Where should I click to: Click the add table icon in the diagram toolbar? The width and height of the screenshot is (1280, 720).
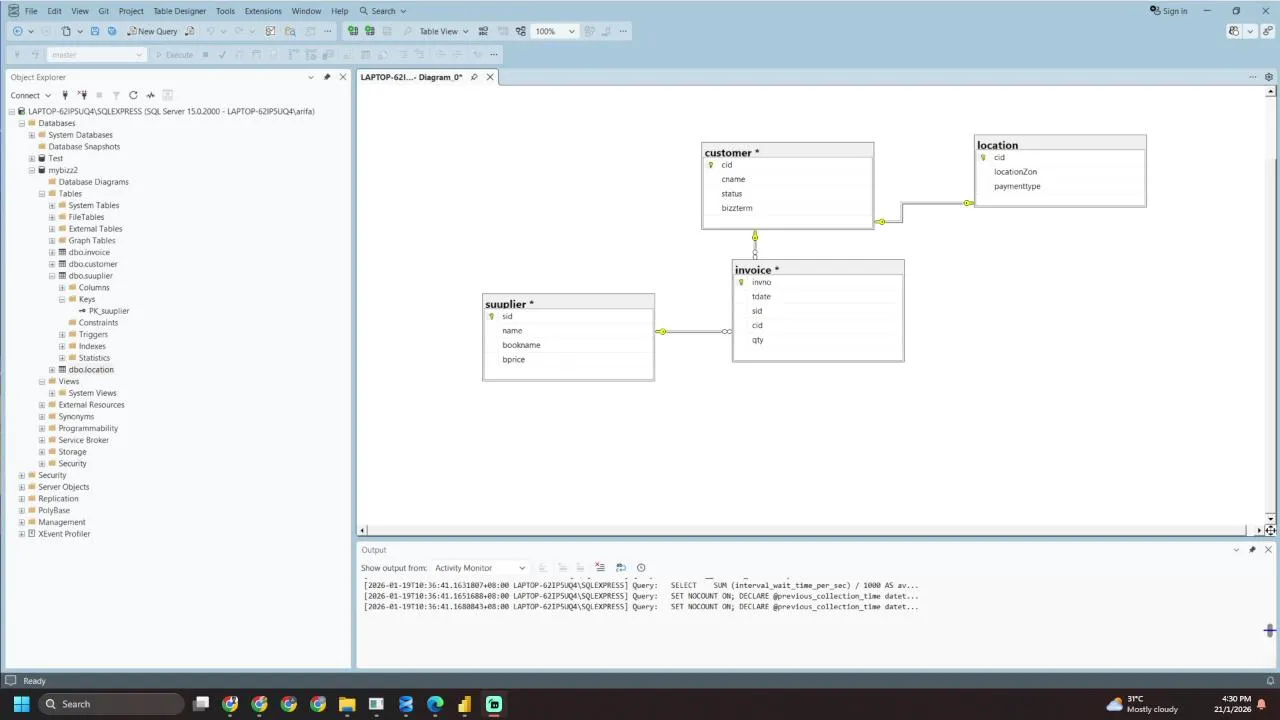pos(369,31)
